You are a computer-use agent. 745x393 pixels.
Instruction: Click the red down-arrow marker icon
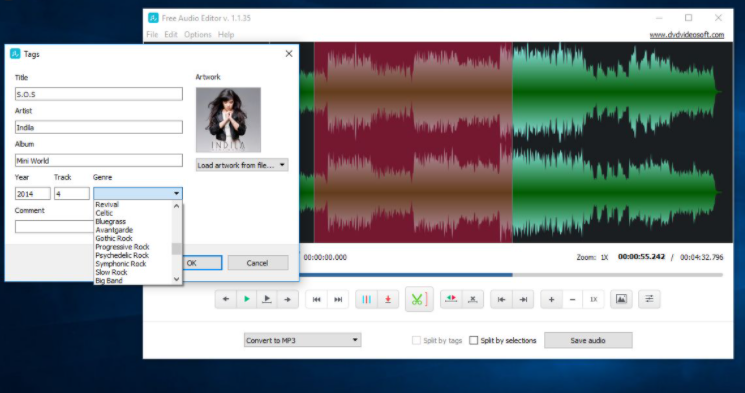point(388,299)
